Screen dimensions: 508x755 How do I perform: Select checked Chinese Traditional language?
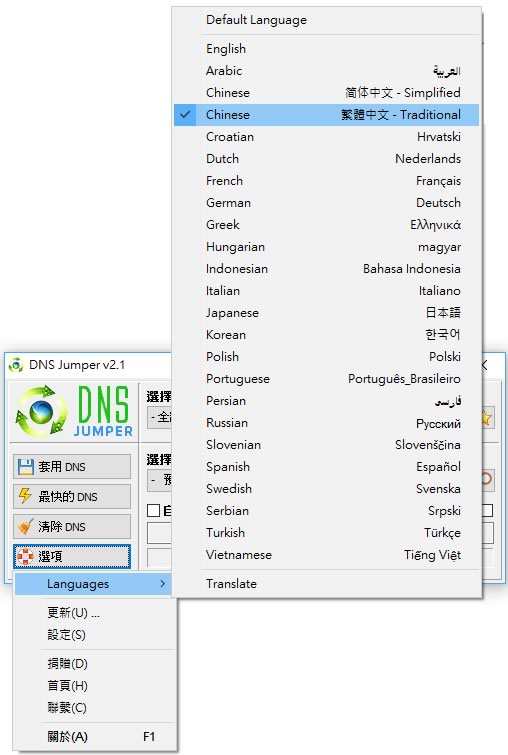tap(326, 115)
